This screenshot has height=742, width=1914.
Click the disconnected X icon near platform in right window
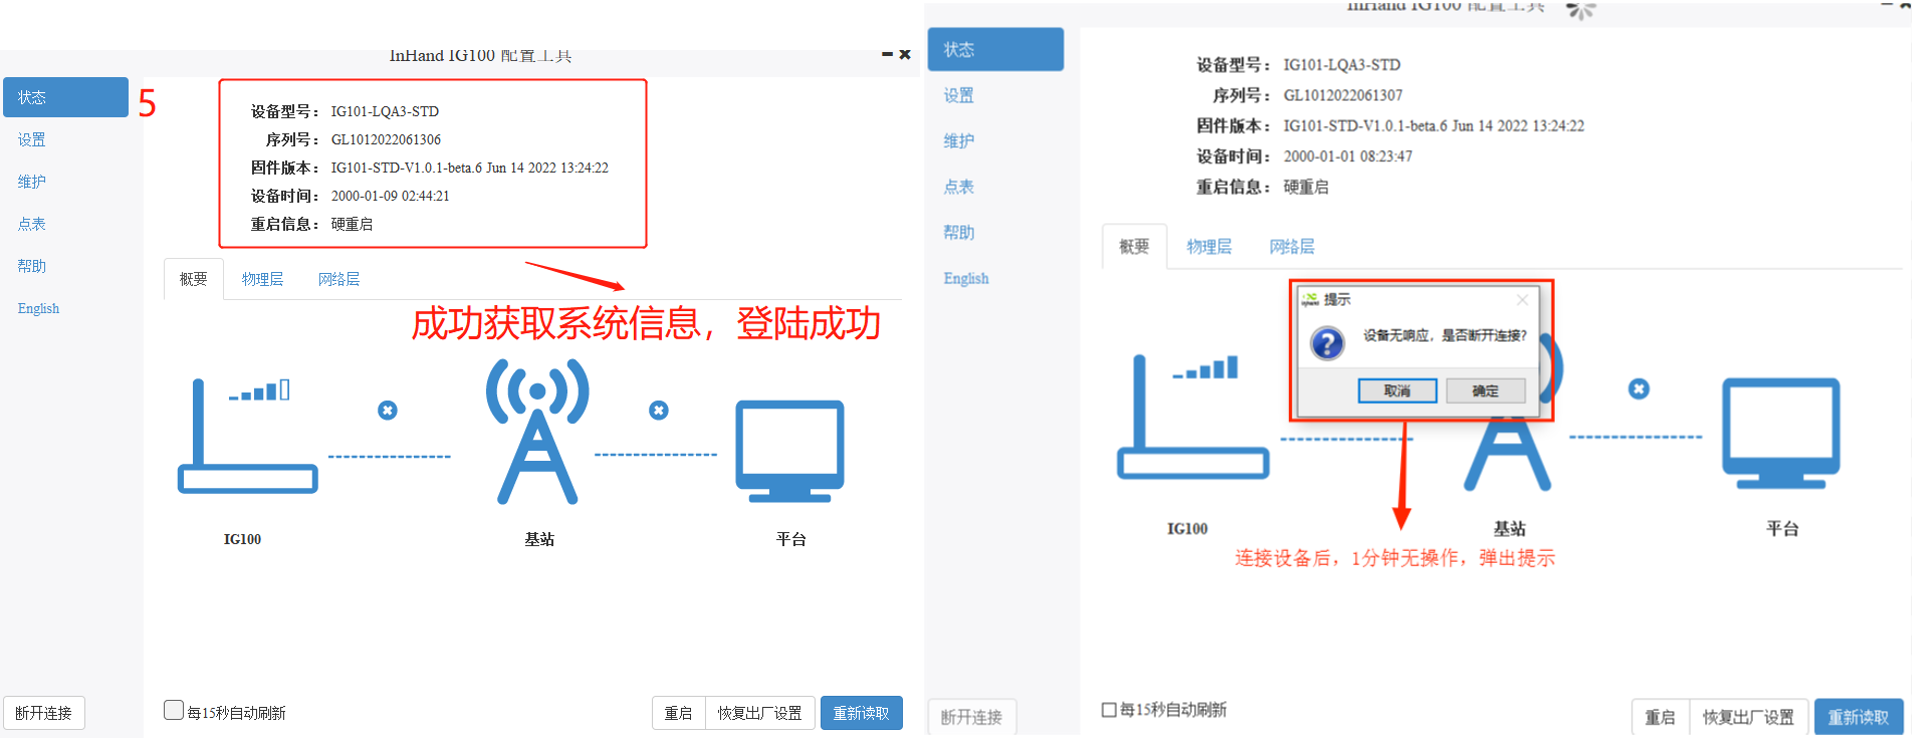click(x=1639, y=389)
